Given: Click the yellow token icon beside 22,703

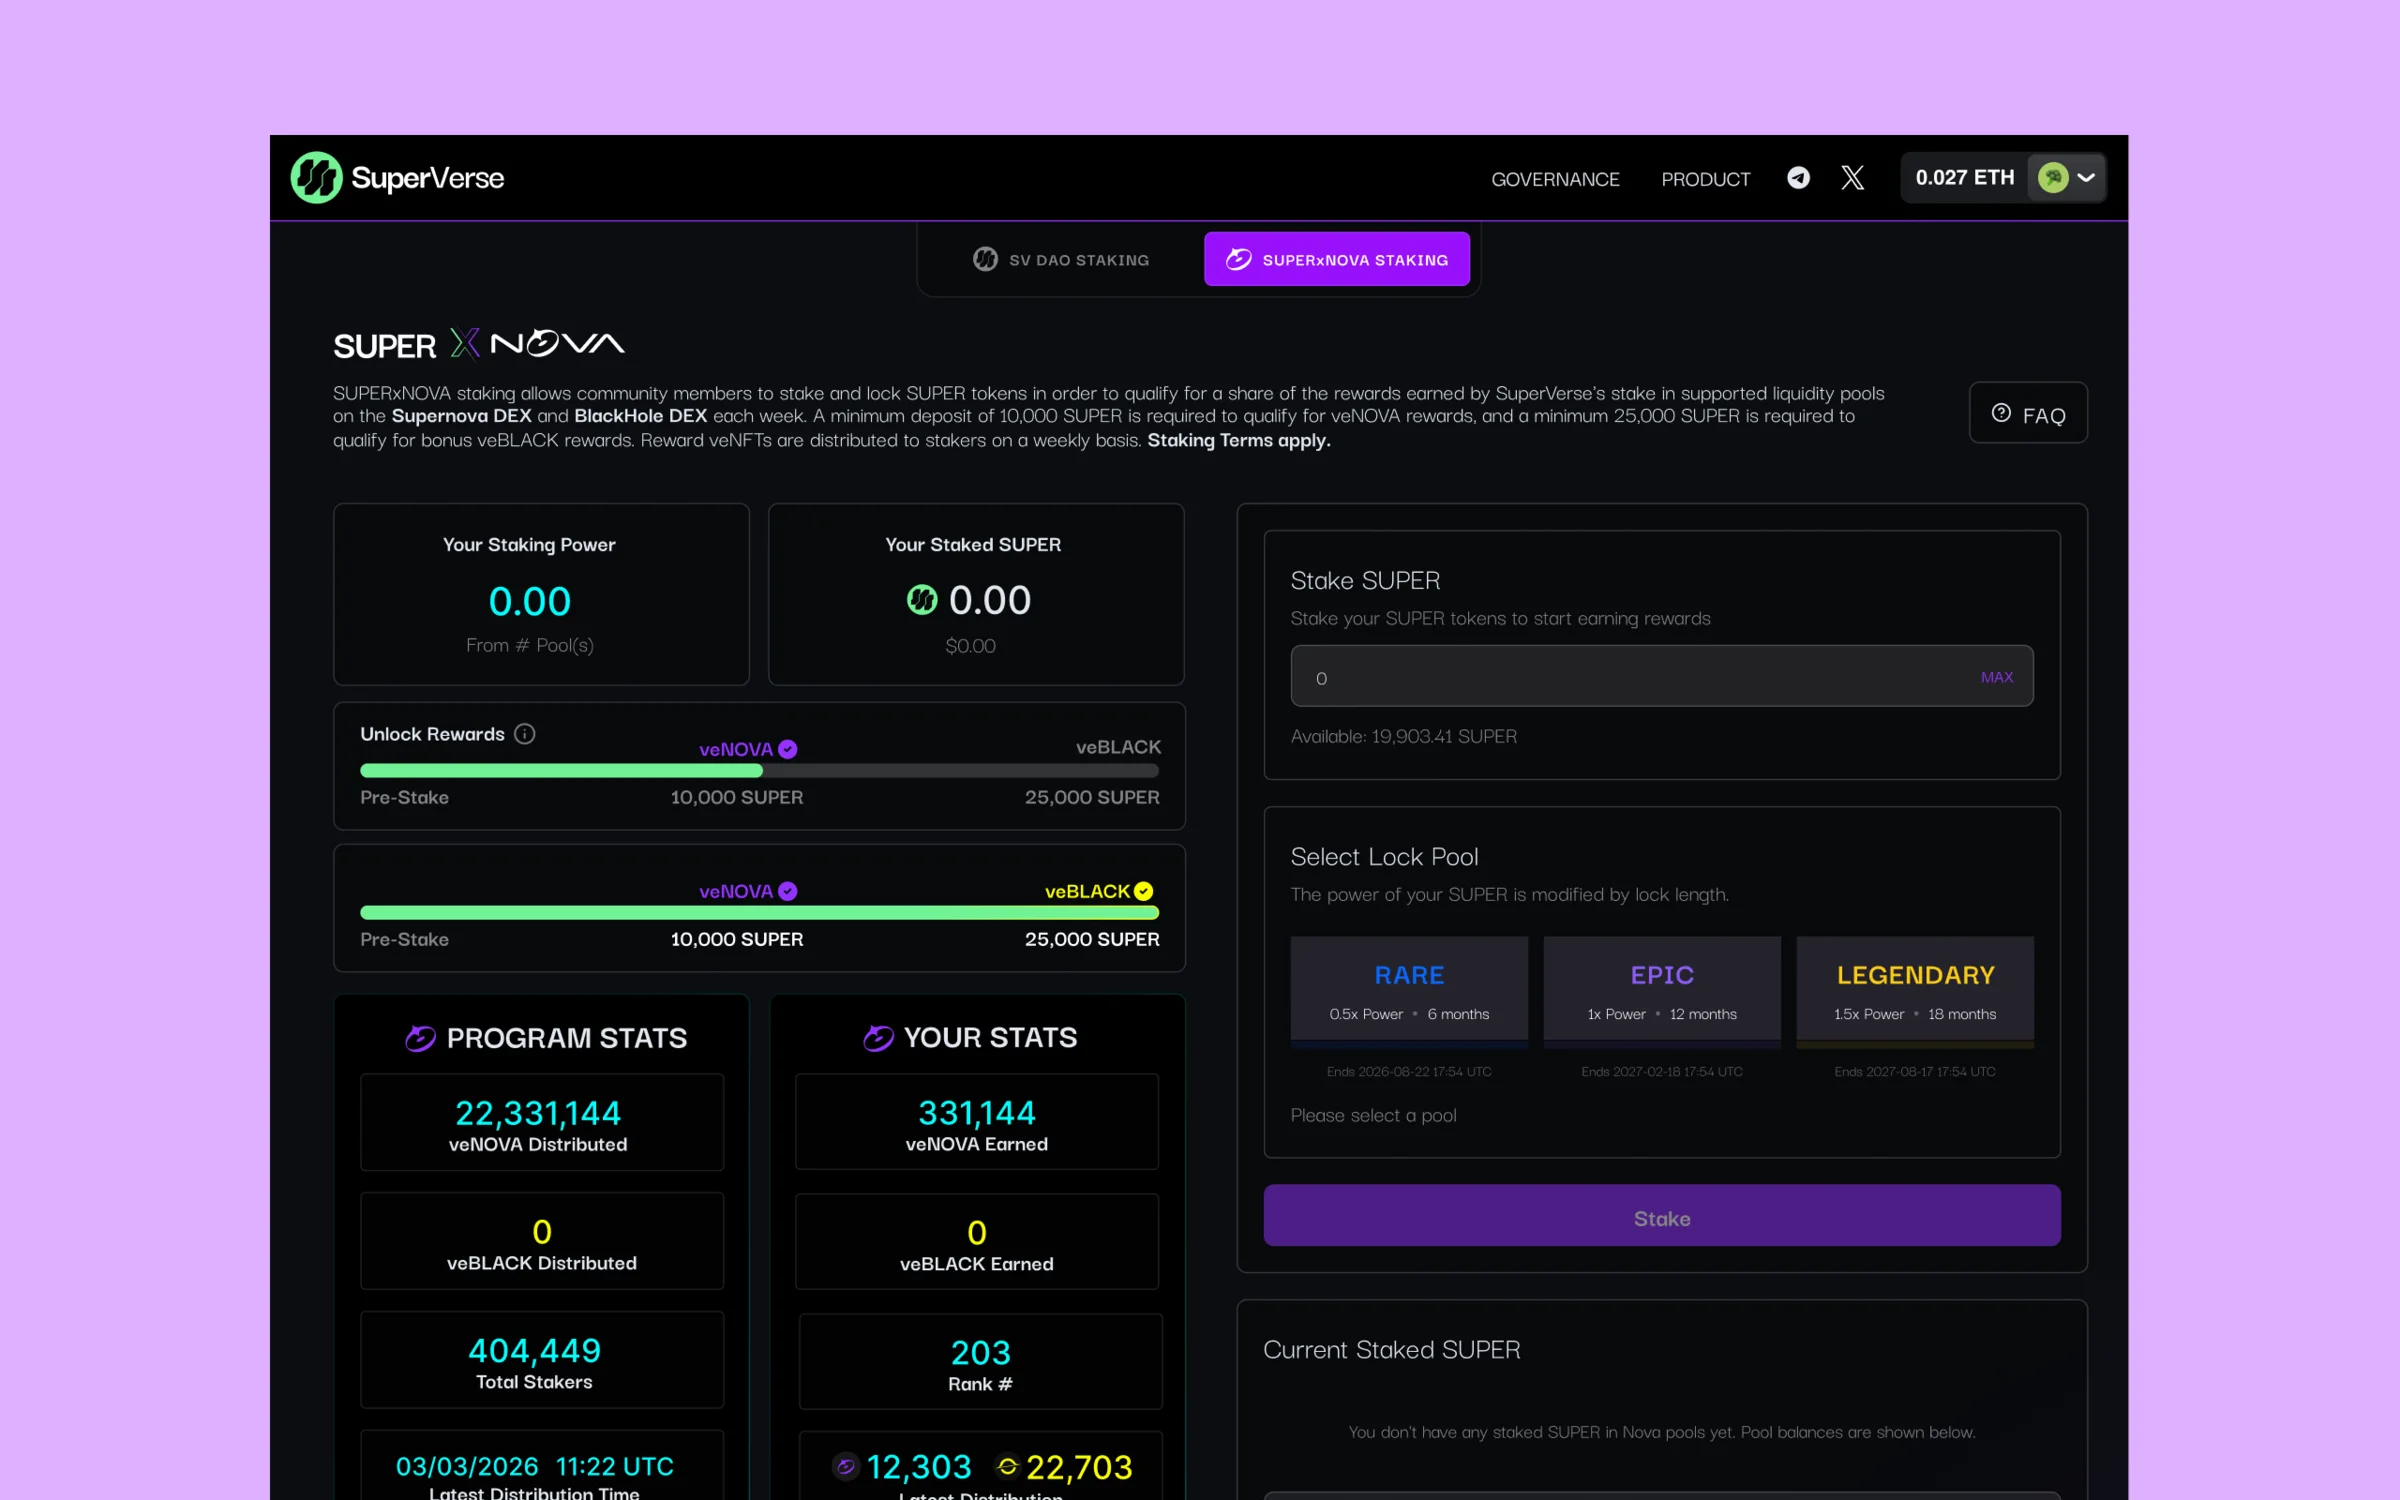Looking at the screenshot, I should coord(1007,1467).
